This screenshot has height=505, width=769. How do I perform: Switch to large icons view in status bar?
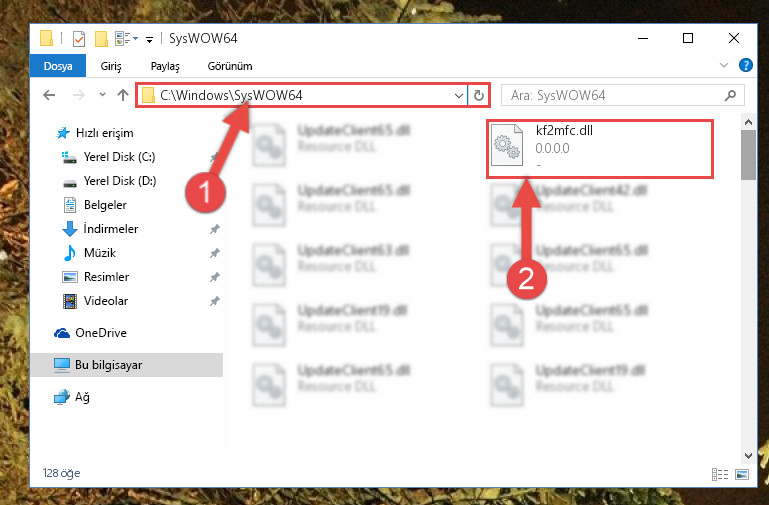[x=742, y=474]
